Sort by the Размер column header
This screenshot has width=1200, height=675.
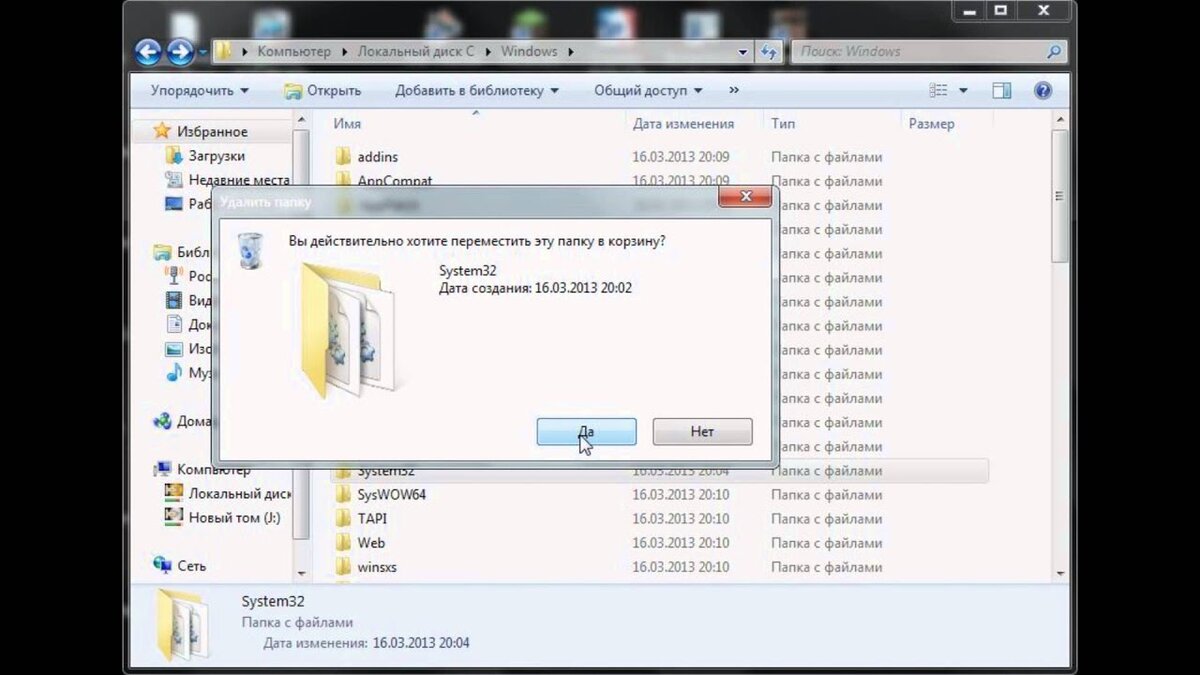pyautogui.click(x=931, y=124)
